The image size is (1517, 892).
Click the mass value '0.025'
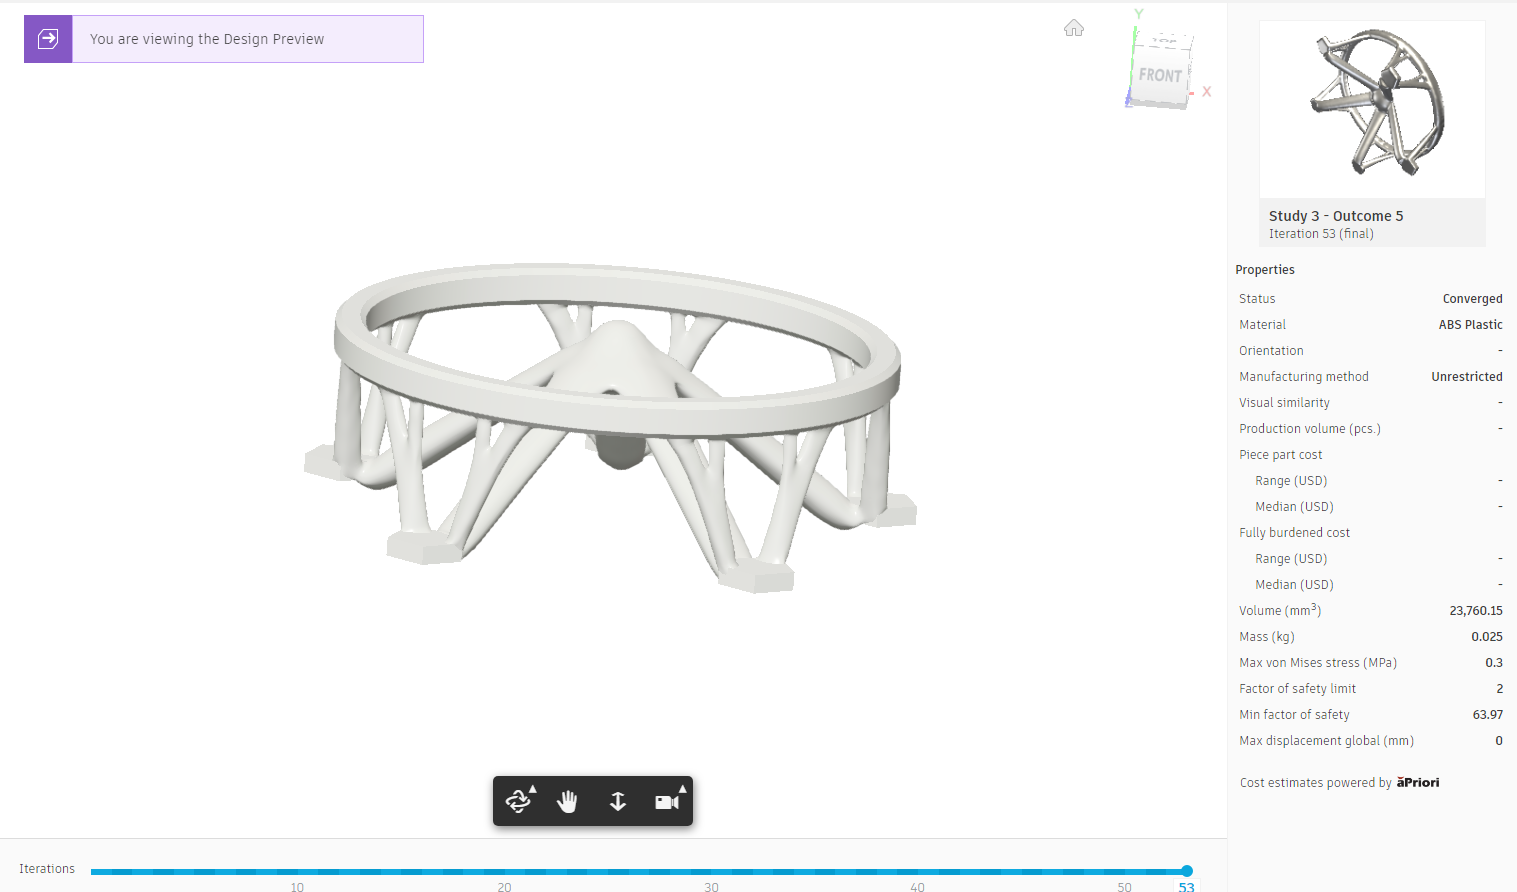(x=1487, y=637)
